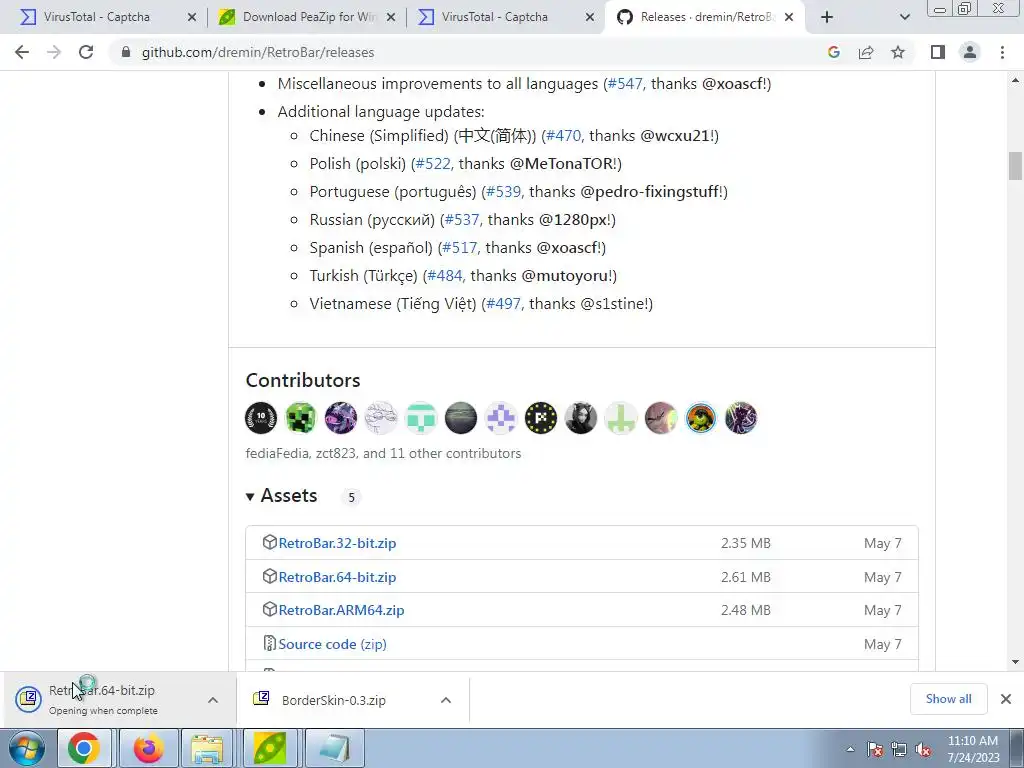Select the Releases dremin/RetroBar tab
The image size is (1024, 768).
coord(705,17)
